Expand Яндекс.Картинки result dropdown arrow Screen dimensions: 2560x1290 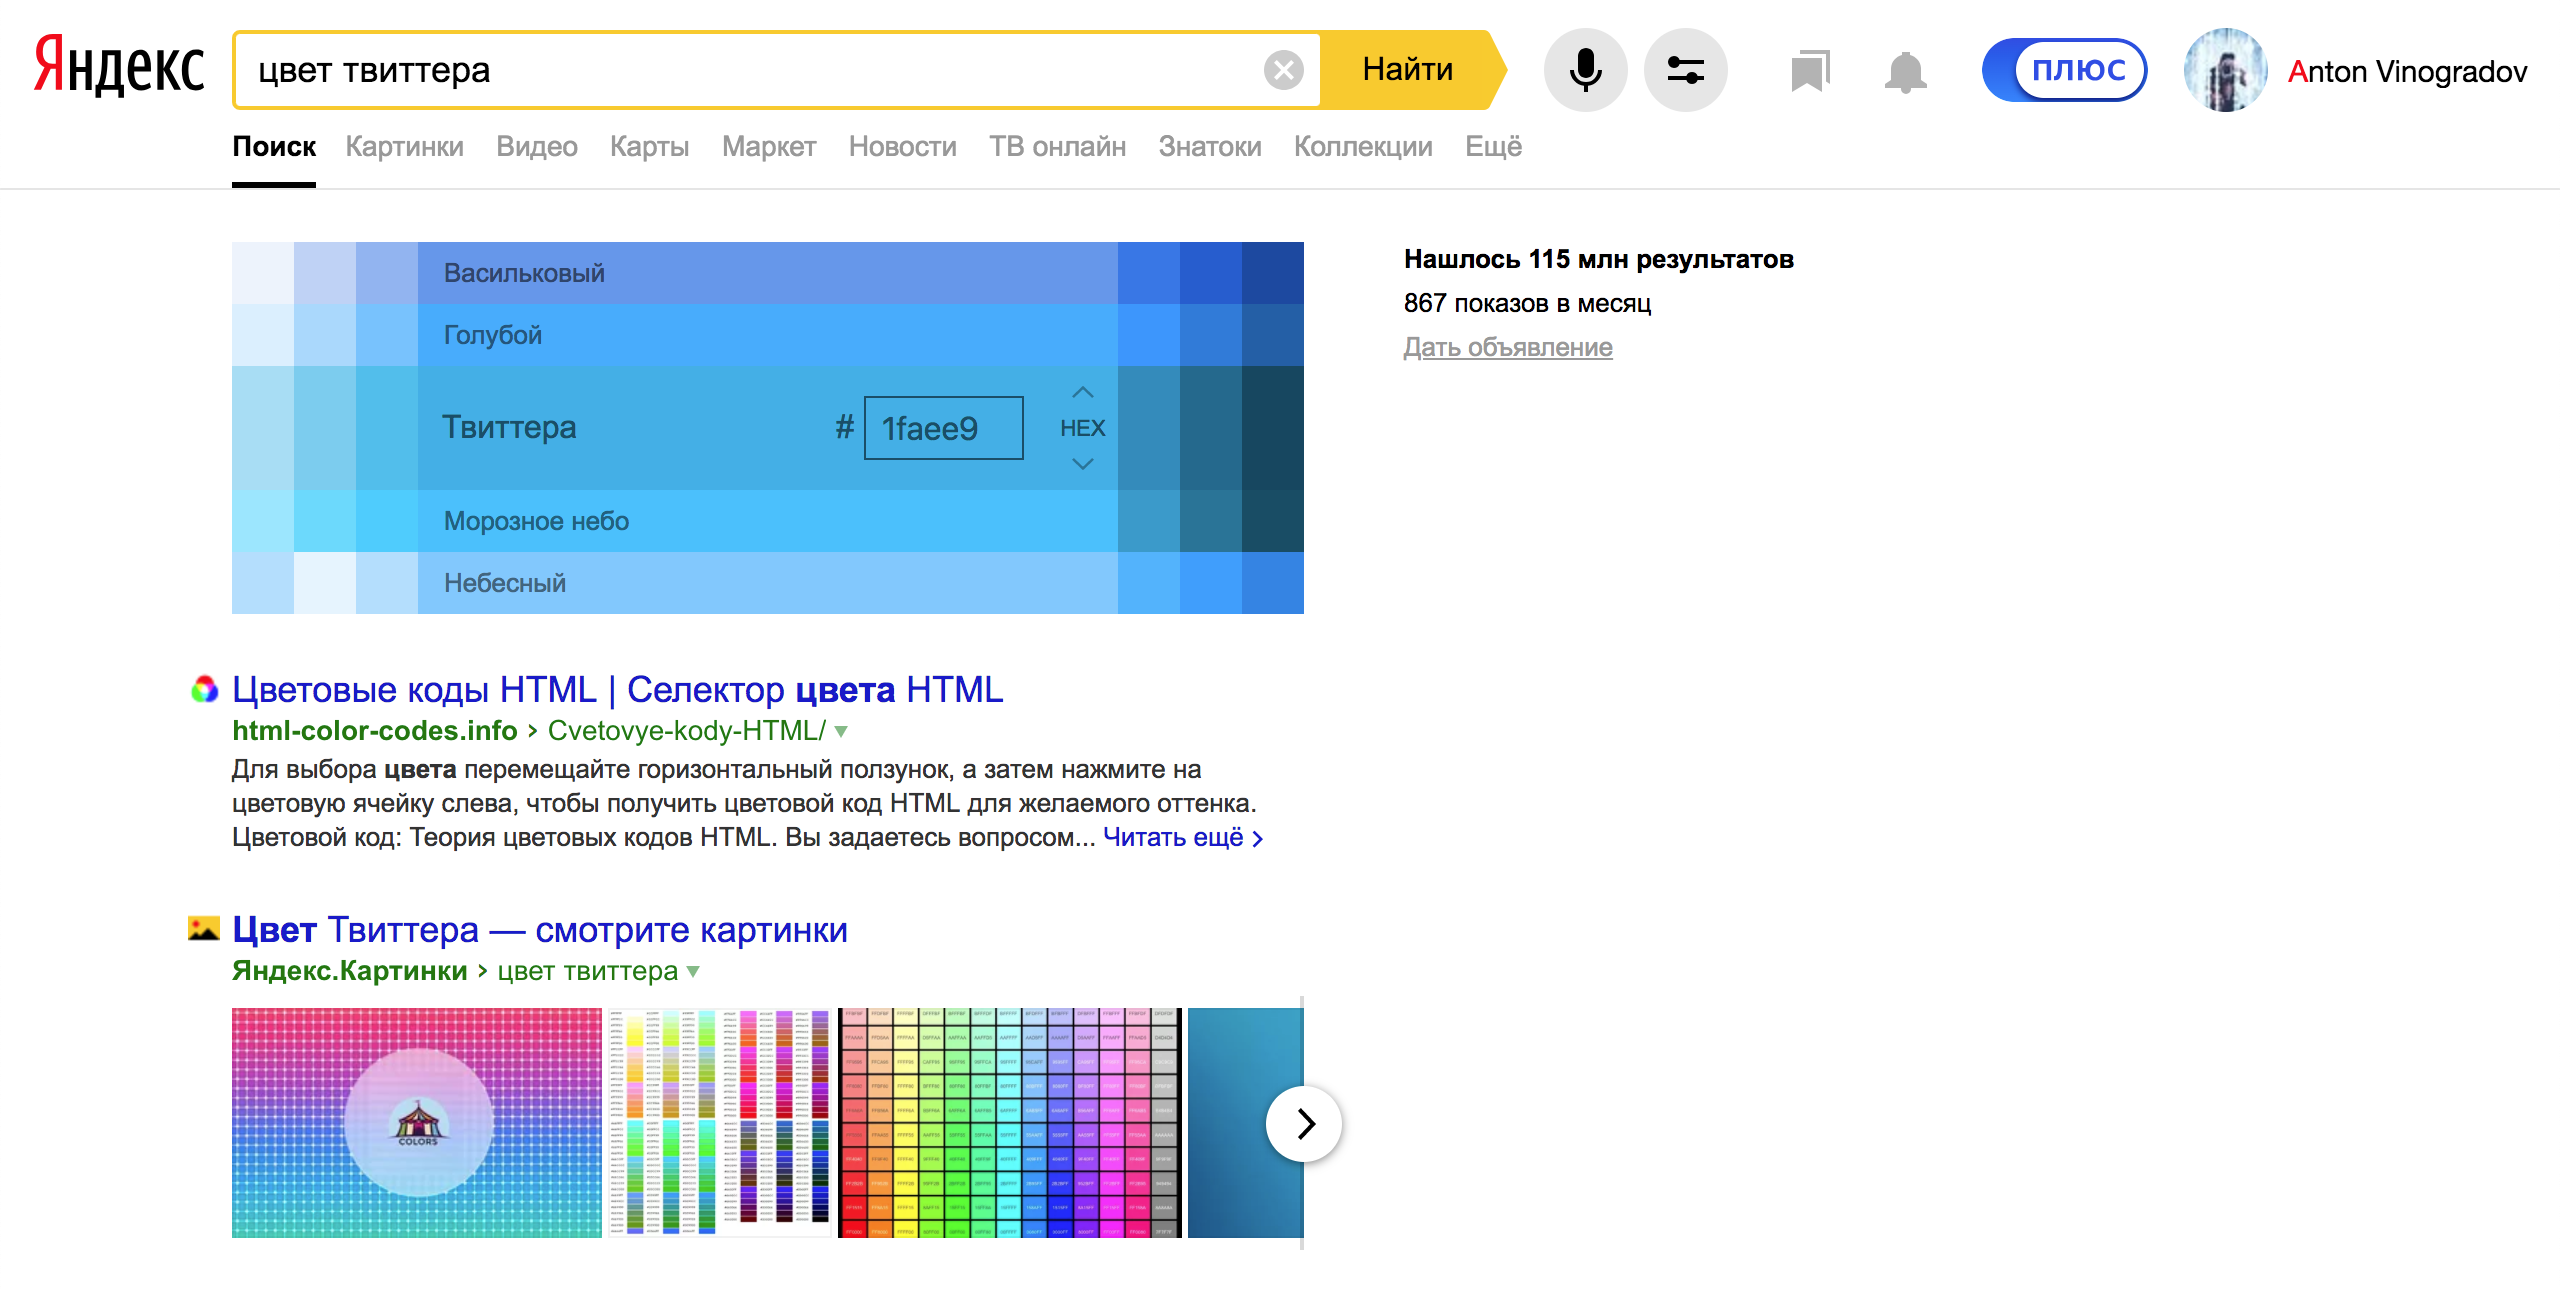click(693, 972)
